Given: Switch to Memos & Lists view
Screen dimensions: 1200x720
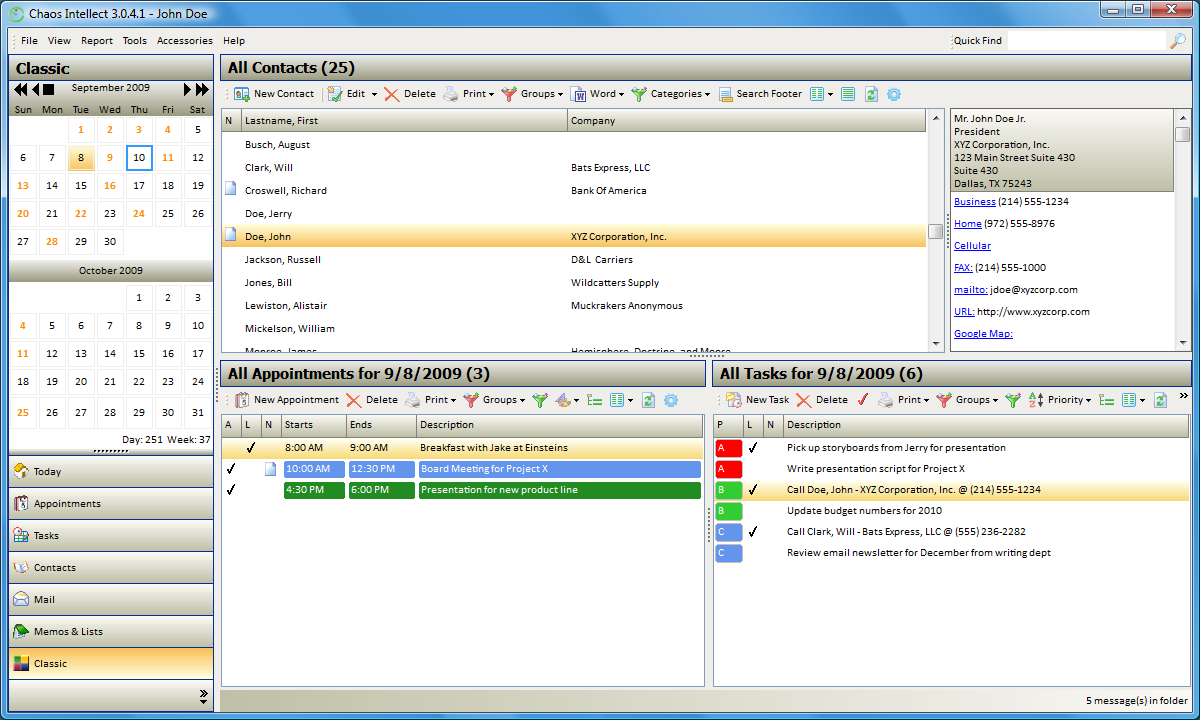Looking at the screenshot, I should click(111, 631).
